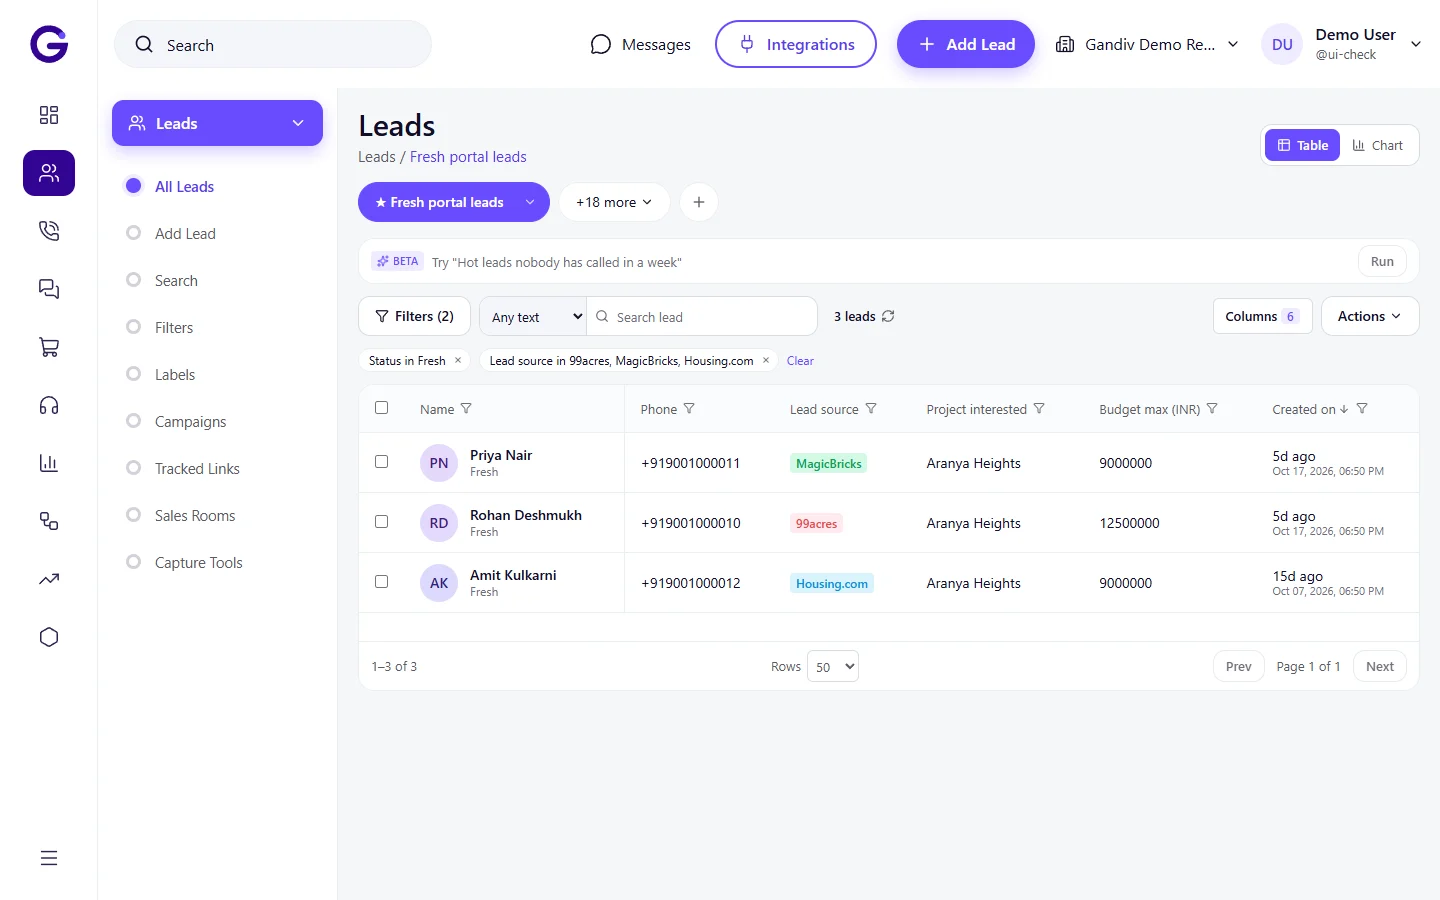1440x900 pixels.
Task: Change the Rows per page dropdown
Action: click(832, 666)
